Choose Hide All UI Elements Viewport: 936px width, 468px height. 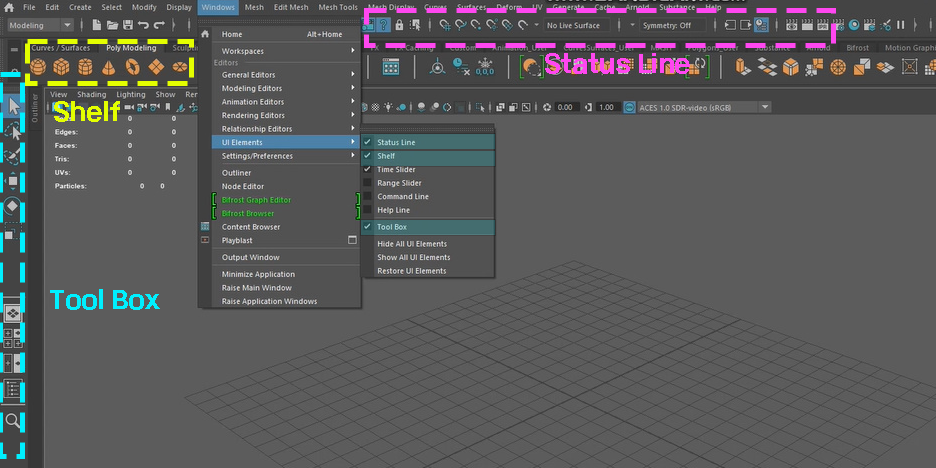click(428, 244)
